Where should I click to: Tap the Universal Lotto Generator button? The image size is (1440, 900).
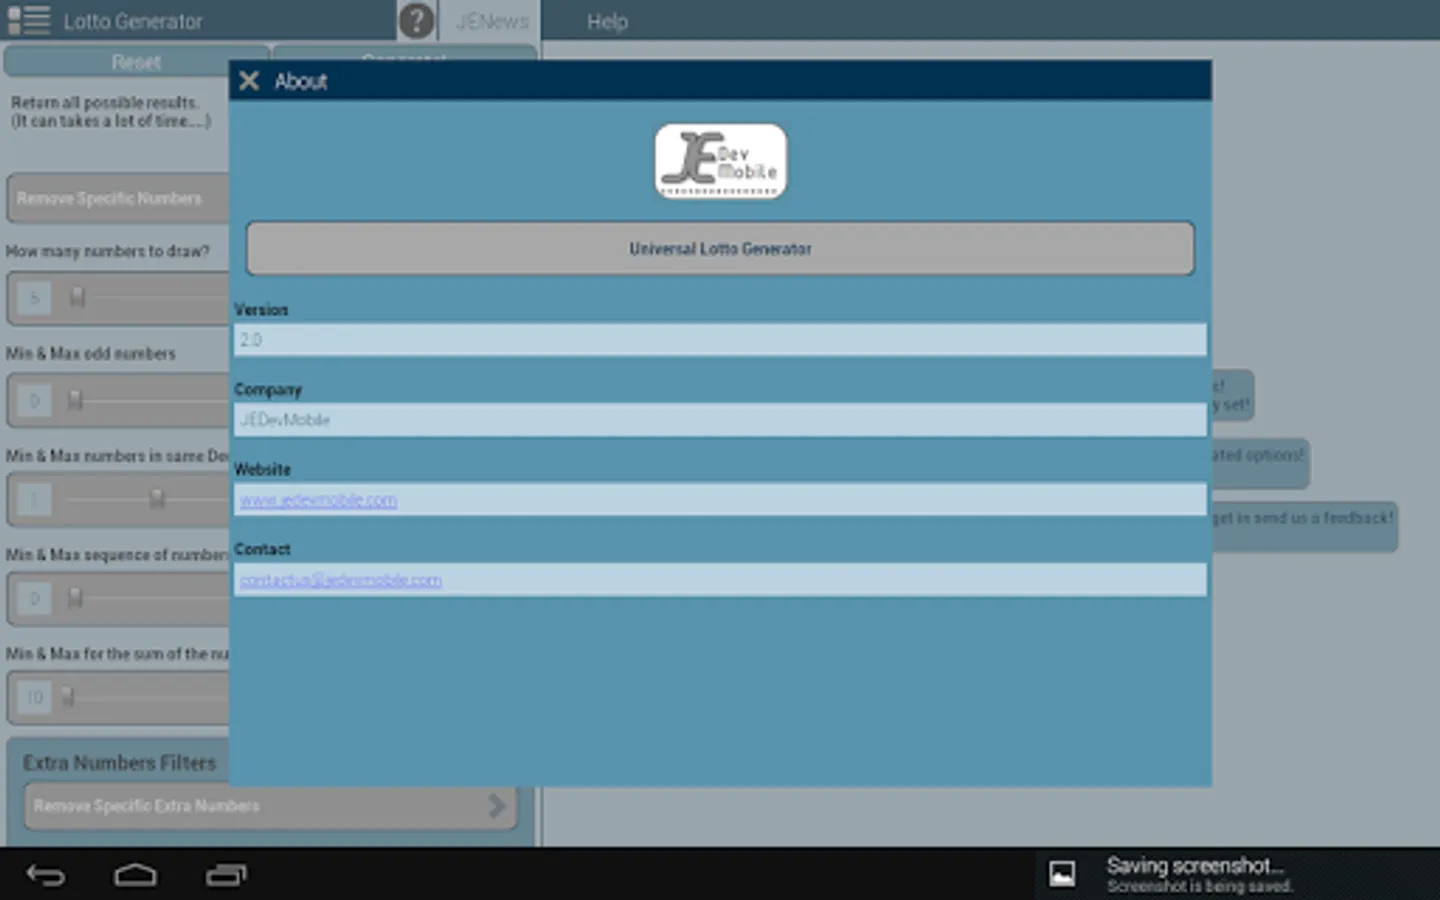[720, 249]
